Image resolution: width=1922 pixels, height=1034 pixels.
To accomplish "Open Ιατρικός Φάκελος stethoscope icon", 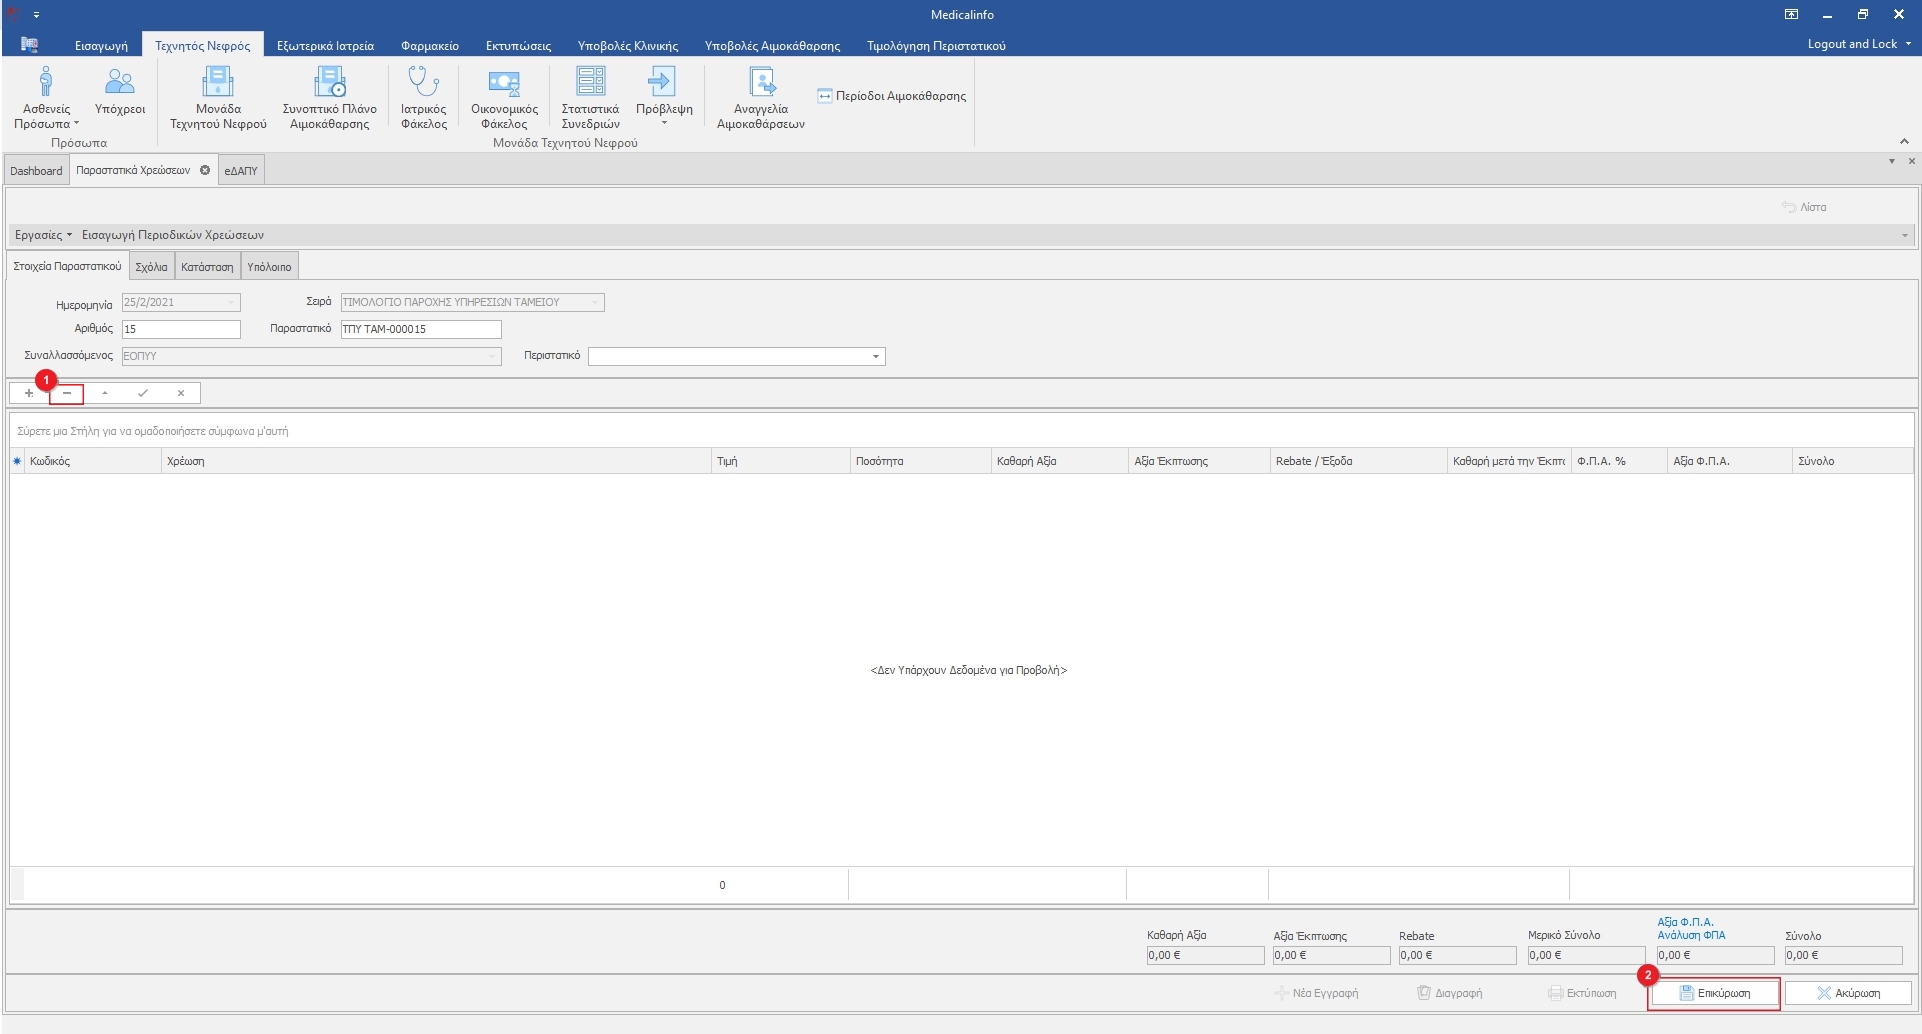I will tap(423, 82).
